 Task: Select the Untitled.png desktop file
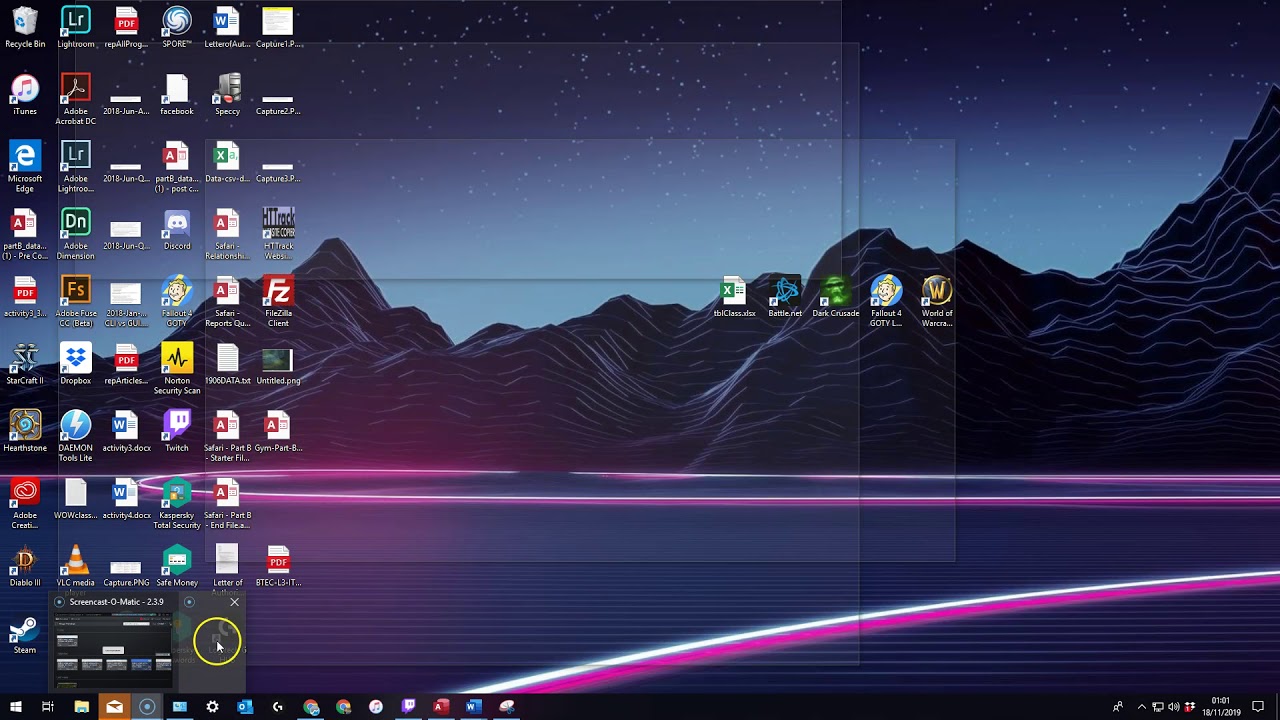click(278, 364)
